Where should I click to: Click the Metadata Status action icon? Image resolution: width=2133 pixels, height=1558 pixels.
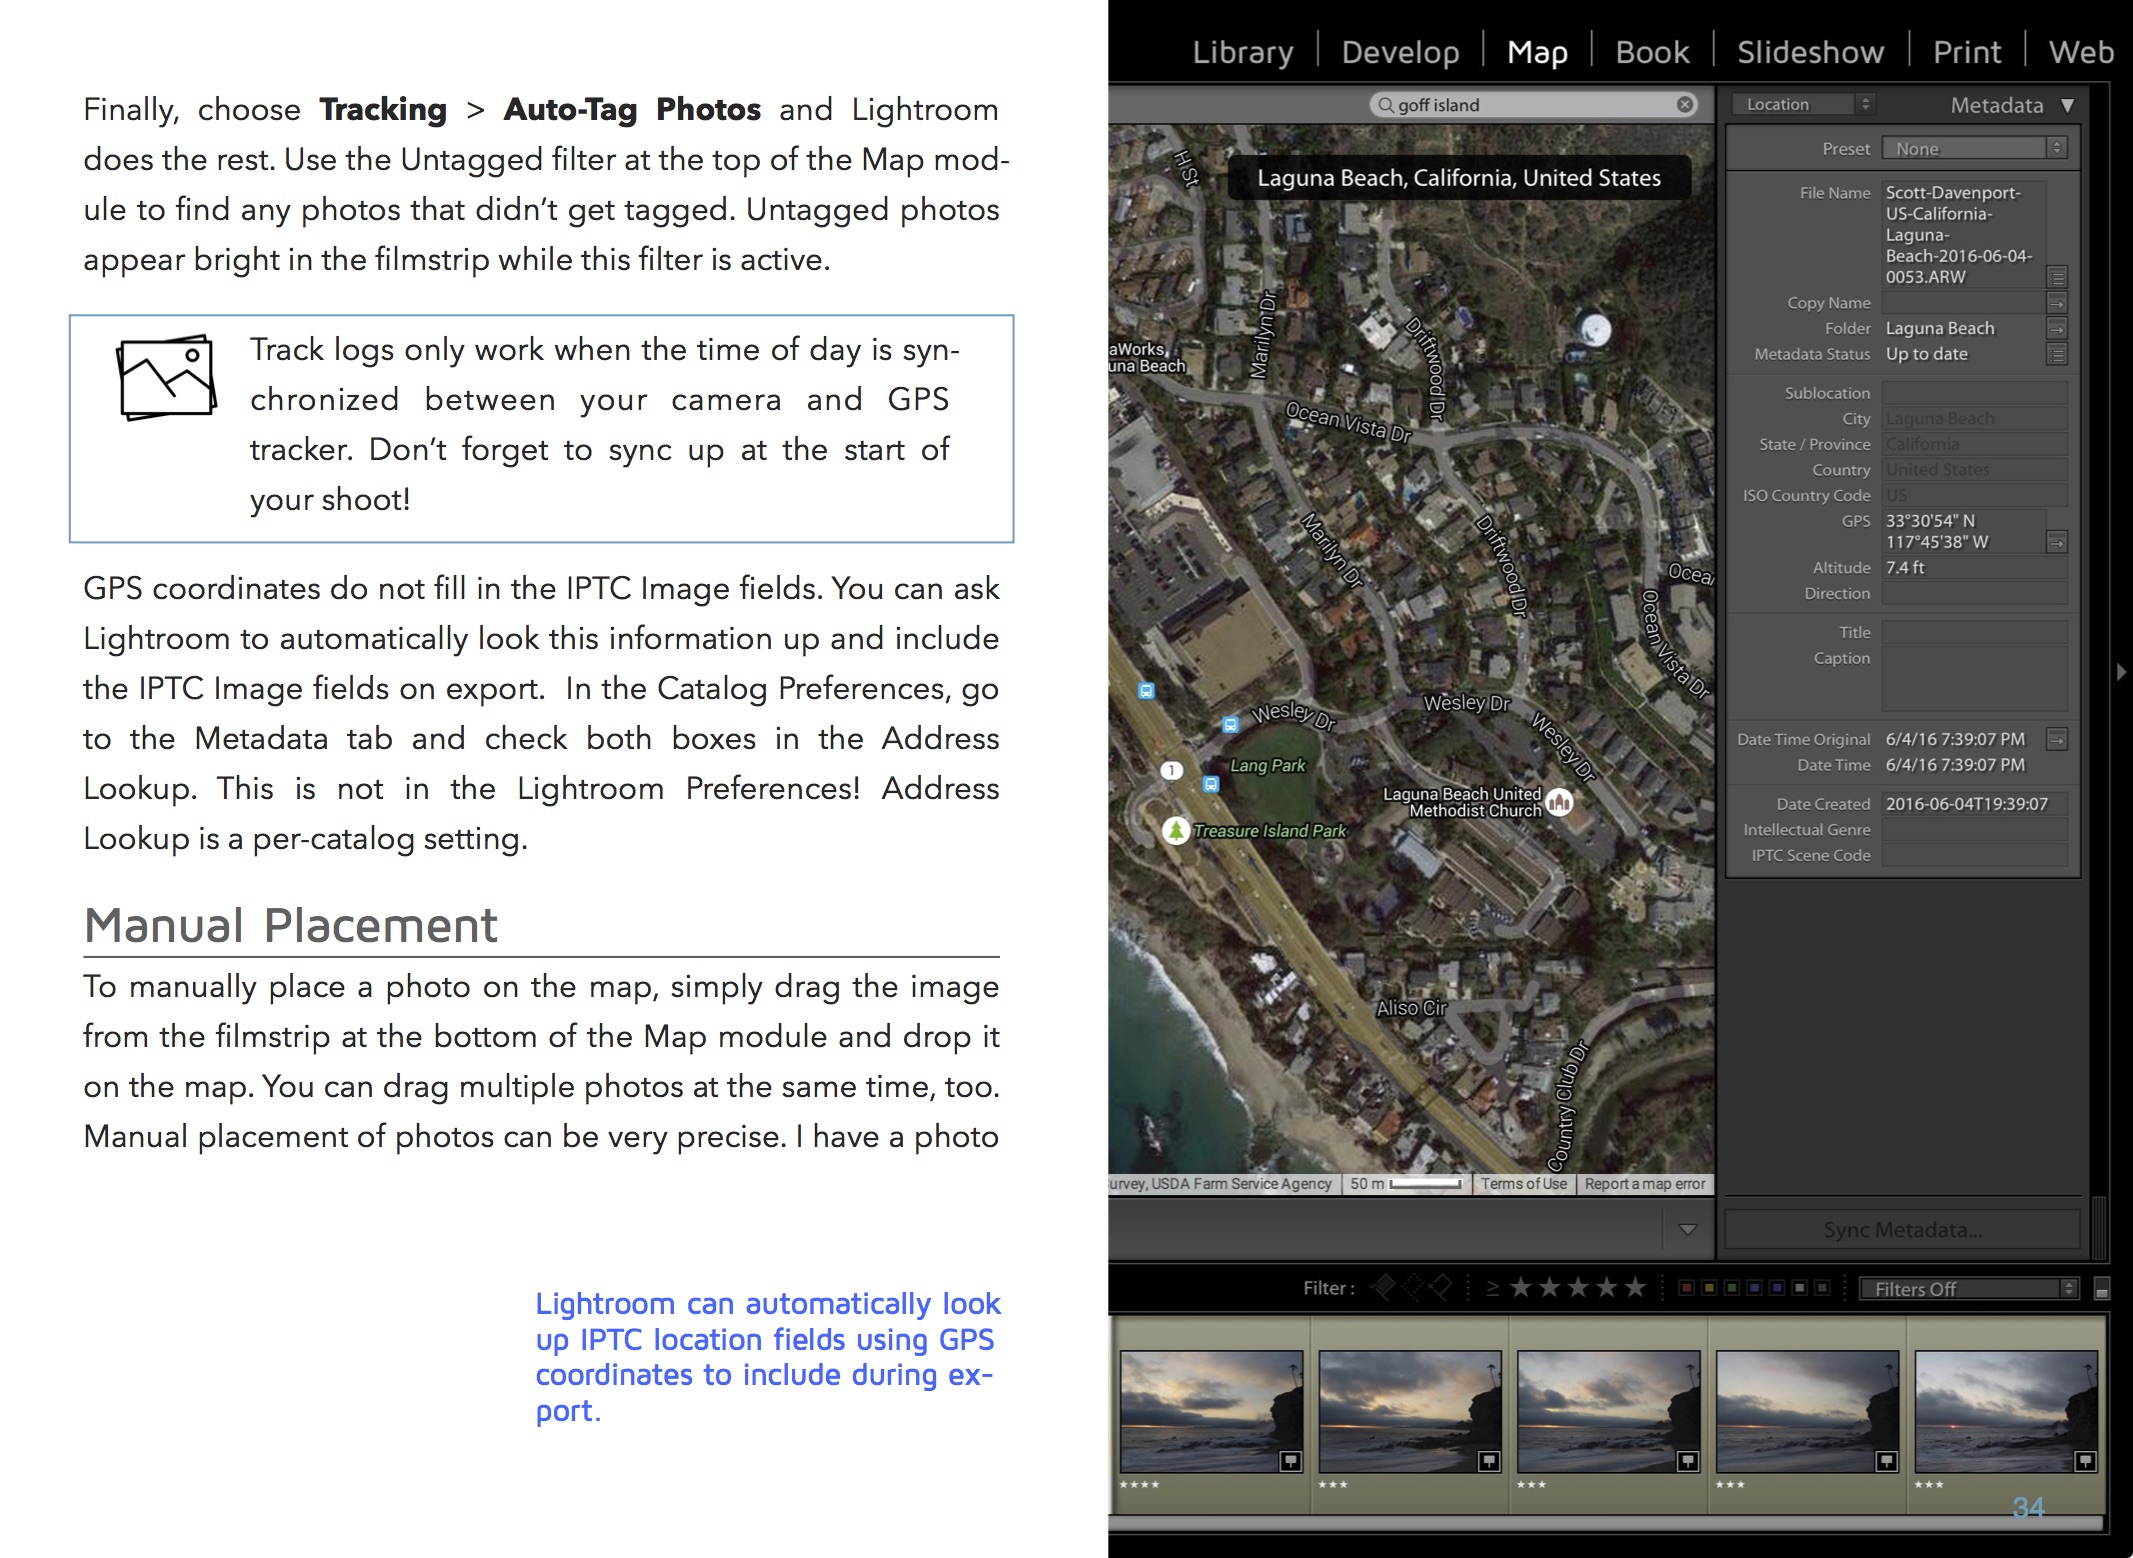coord(2057,354)
